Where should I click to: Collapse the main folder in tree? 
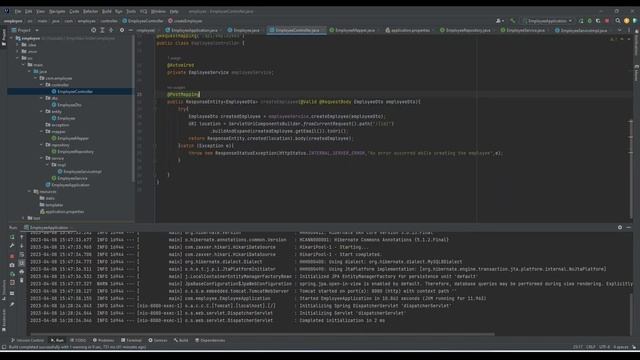point(24,65)
